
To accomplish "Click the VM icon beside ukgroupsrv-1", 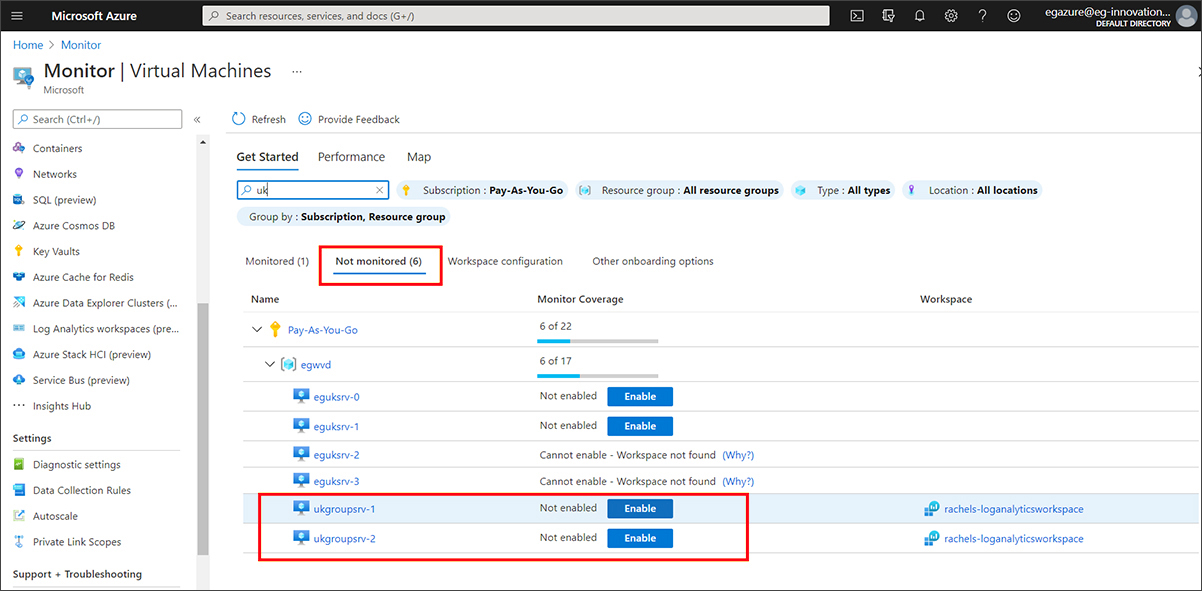I will [300, 508].
